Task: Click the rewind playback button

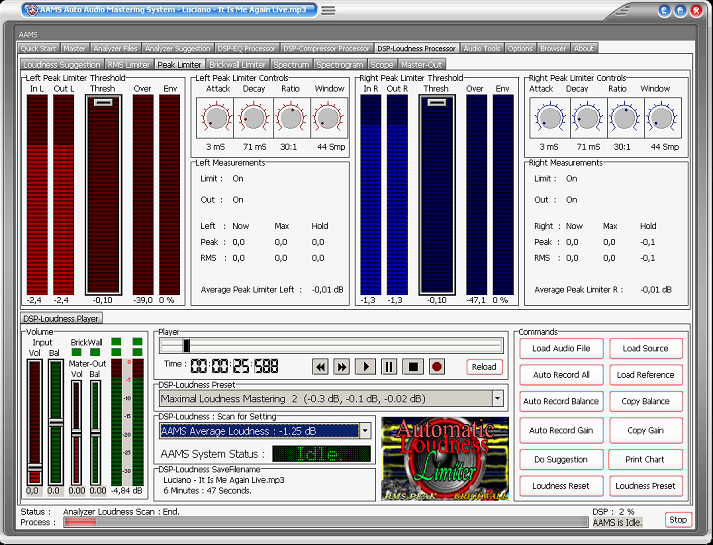Action: click(x=321, y=366)
